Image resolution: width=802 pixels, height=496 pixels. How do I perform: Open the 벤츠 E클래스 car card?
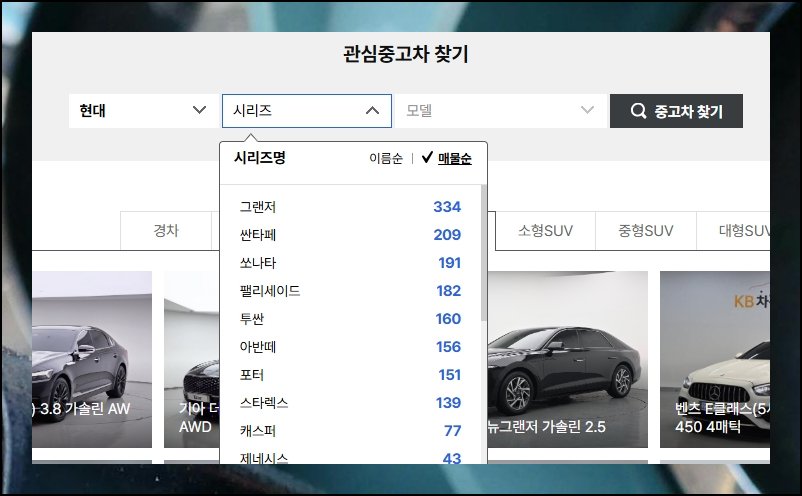[715, 359]
